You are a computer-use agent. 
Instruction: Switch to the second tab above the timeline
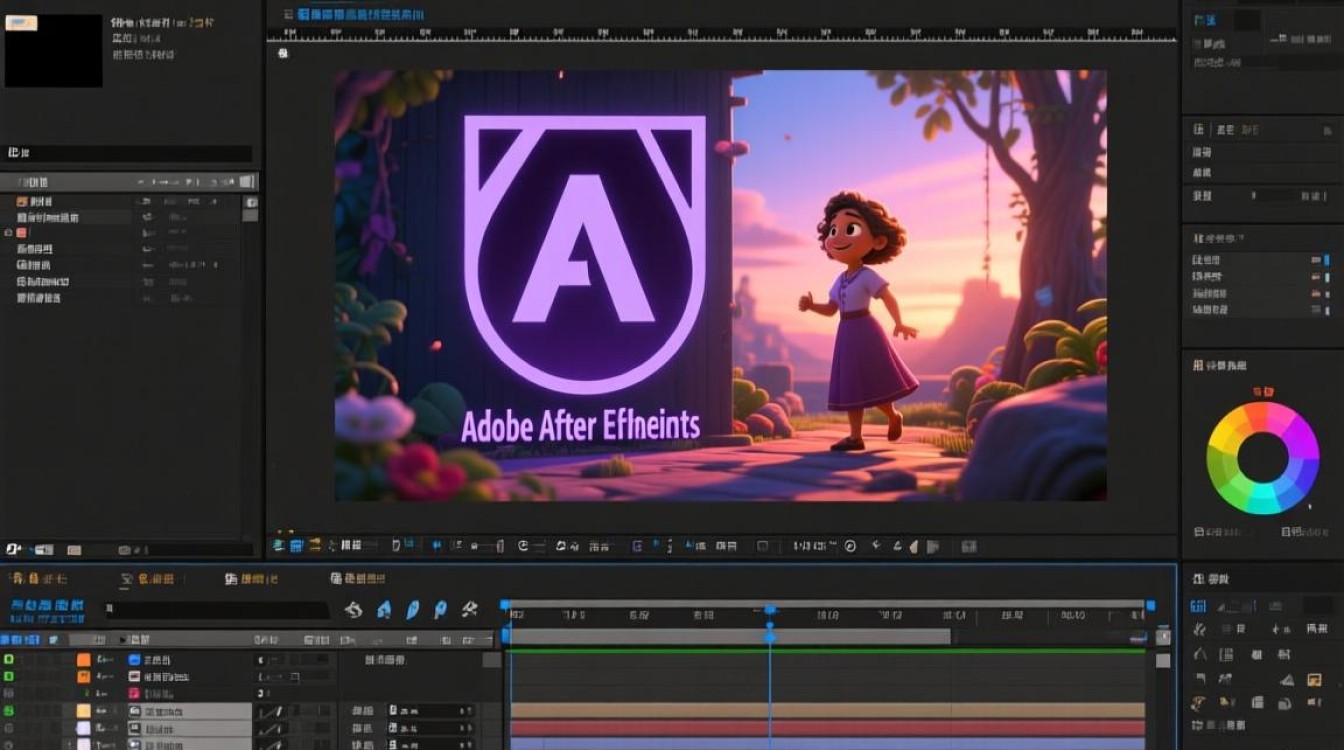coord(148,579)
